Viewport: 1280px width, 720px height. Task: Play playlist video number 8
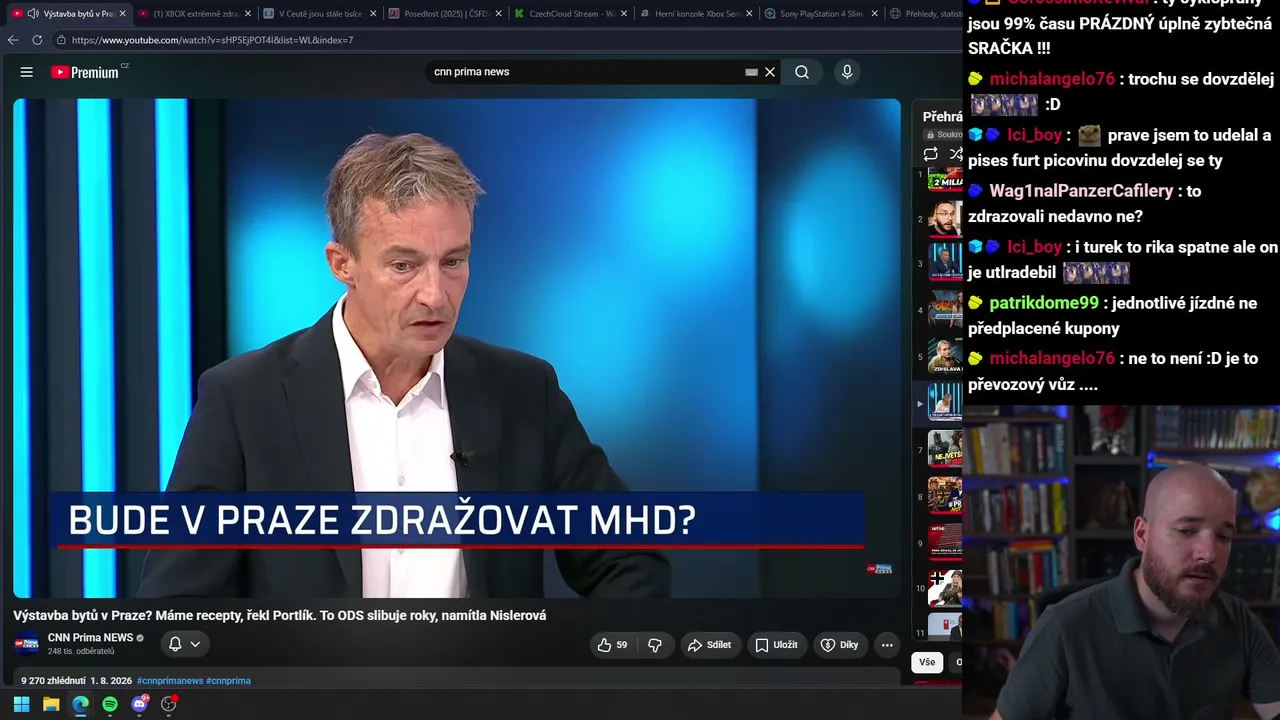point(945,496)
